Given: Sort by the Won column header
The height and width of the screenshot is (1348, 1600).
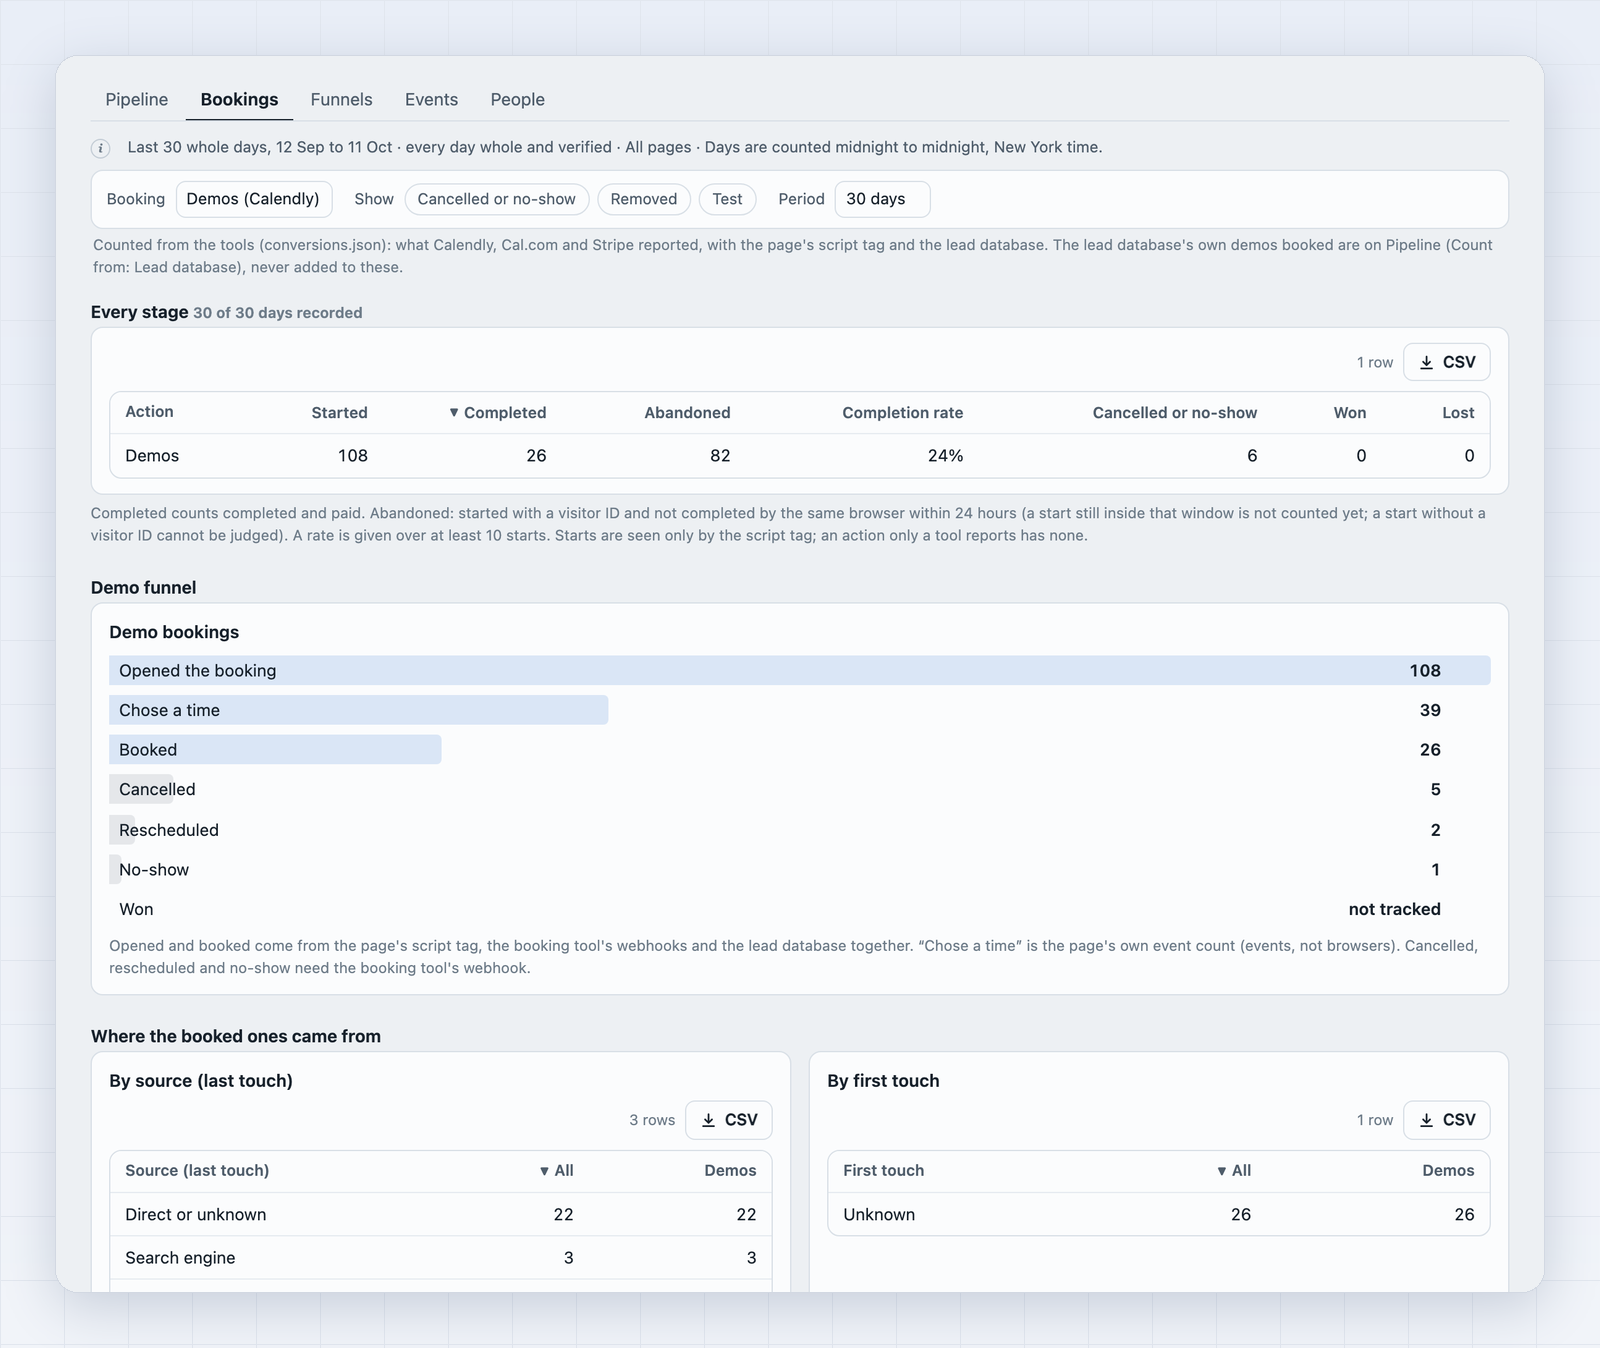Looking at the screenshot, I should [1349, 413].
